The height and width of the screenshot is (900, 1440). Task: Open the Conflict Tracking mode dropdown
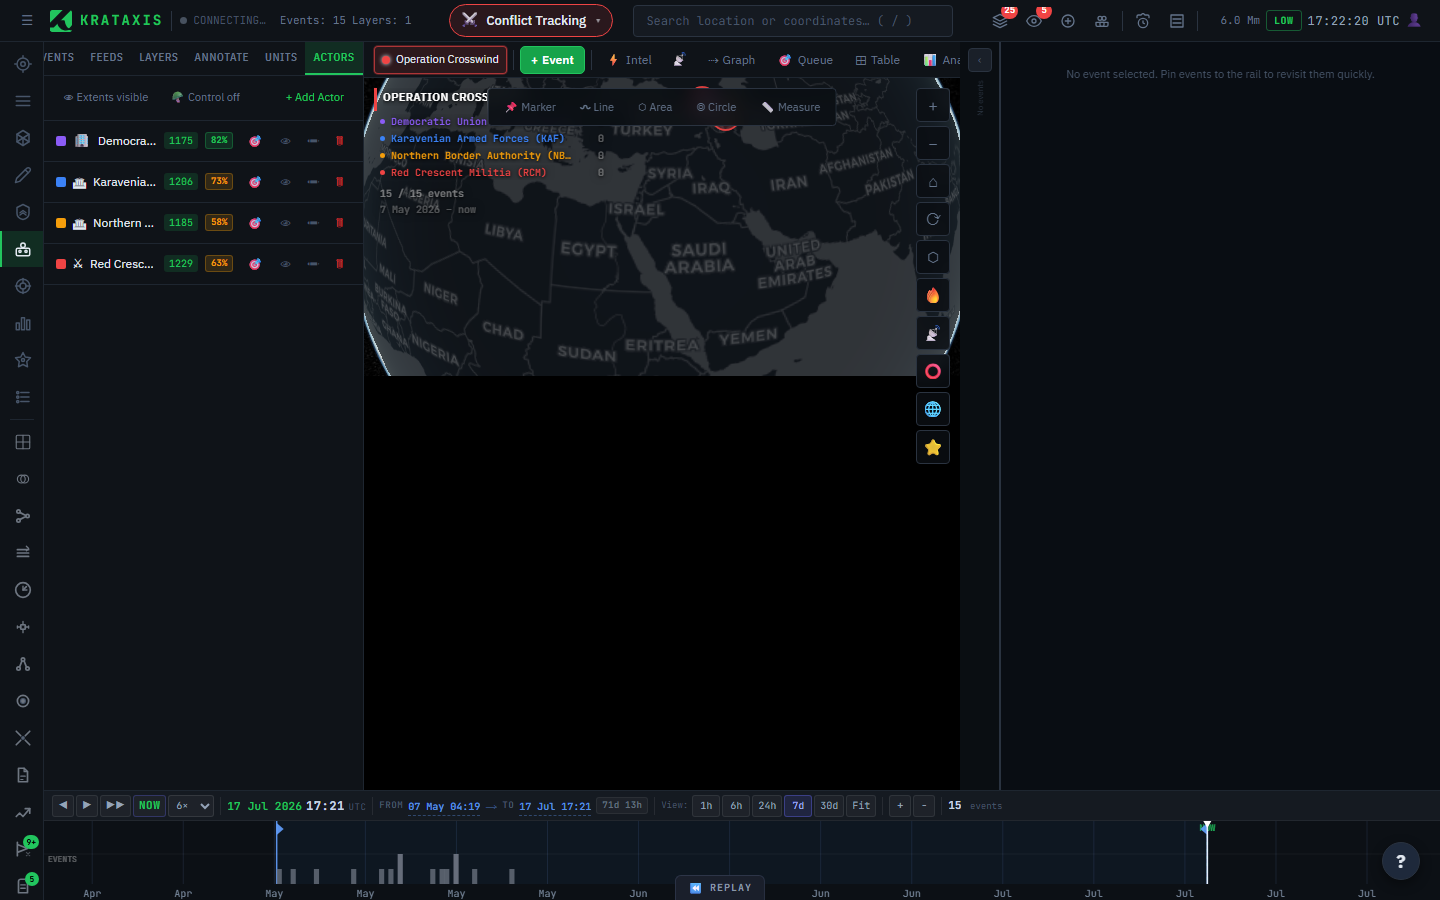coord(531,20)
